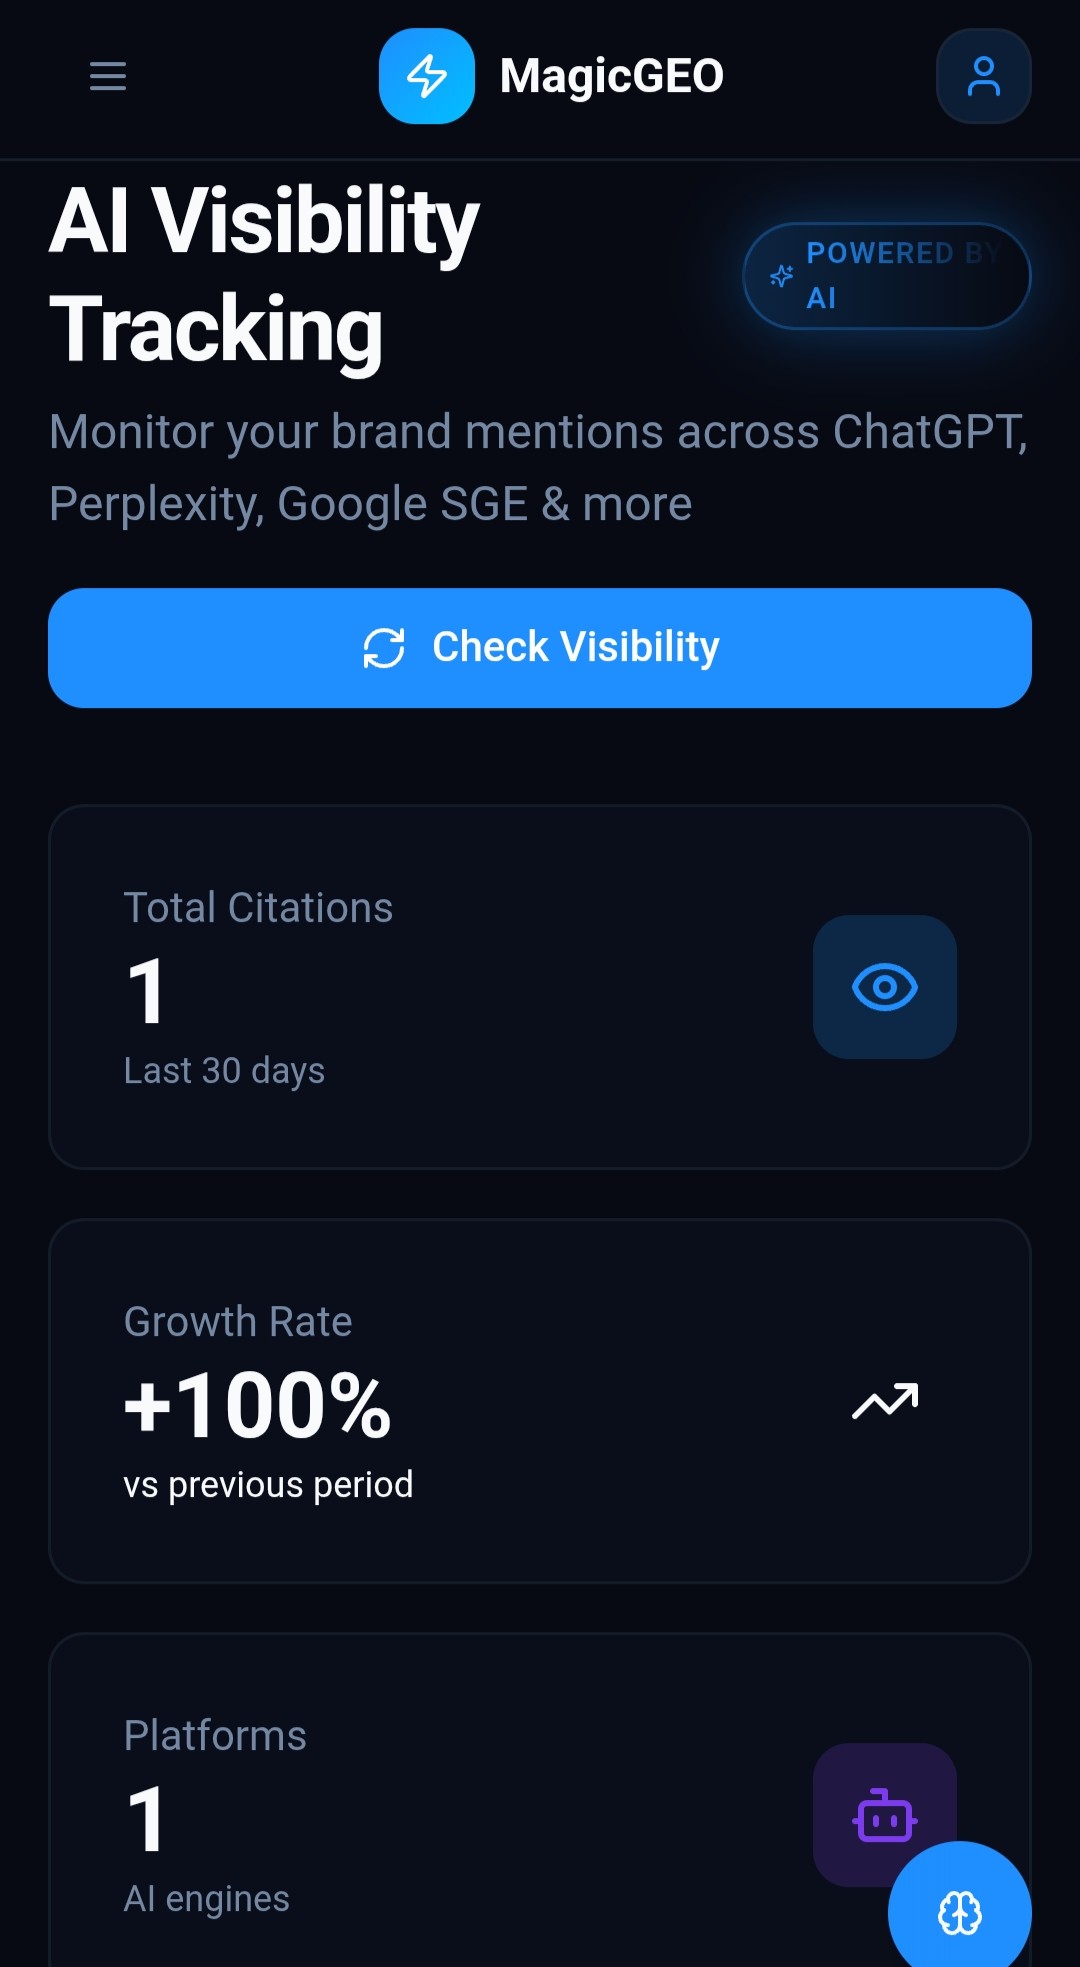Click the vs previous period text
1080x1967 pixels.
pos(268,1485)
